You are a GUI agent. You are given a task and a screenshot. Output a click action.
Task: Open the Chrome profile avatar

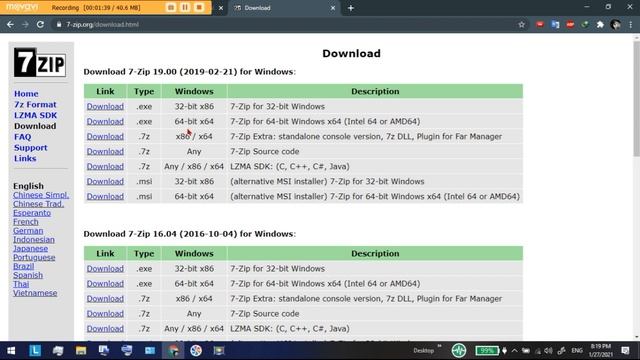(616, 24)
